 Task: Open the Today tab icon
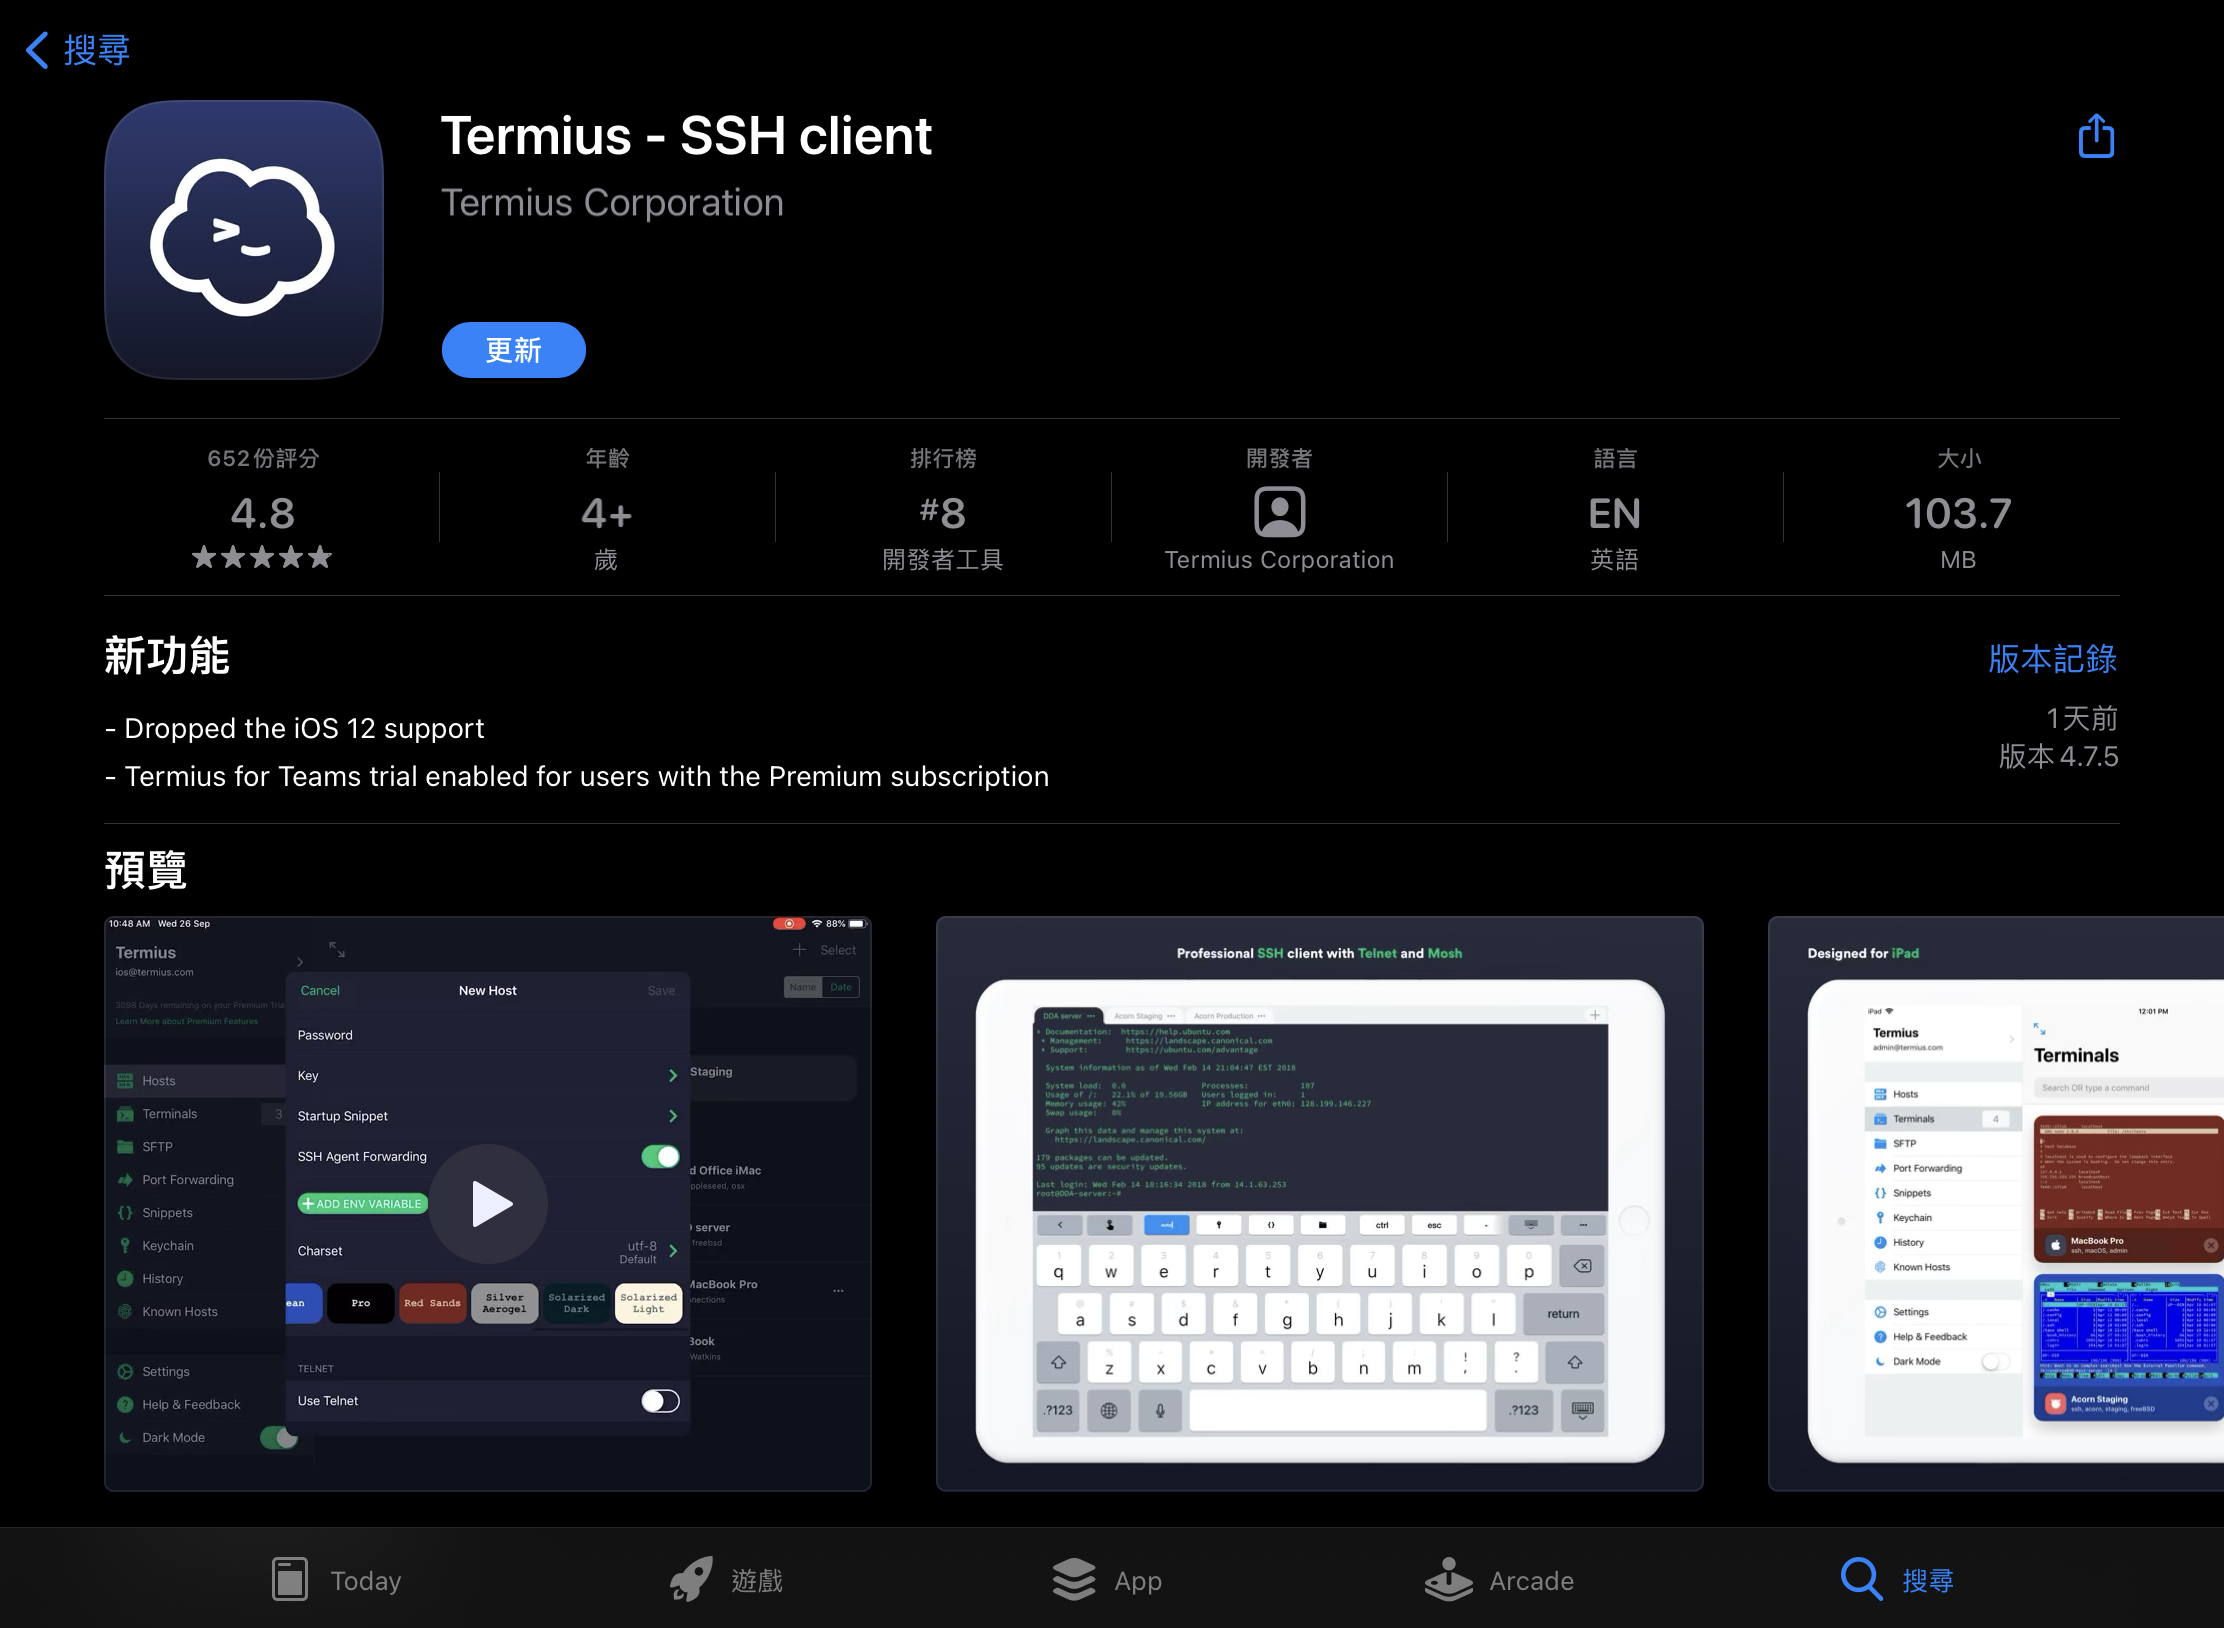coord(290,1580)
